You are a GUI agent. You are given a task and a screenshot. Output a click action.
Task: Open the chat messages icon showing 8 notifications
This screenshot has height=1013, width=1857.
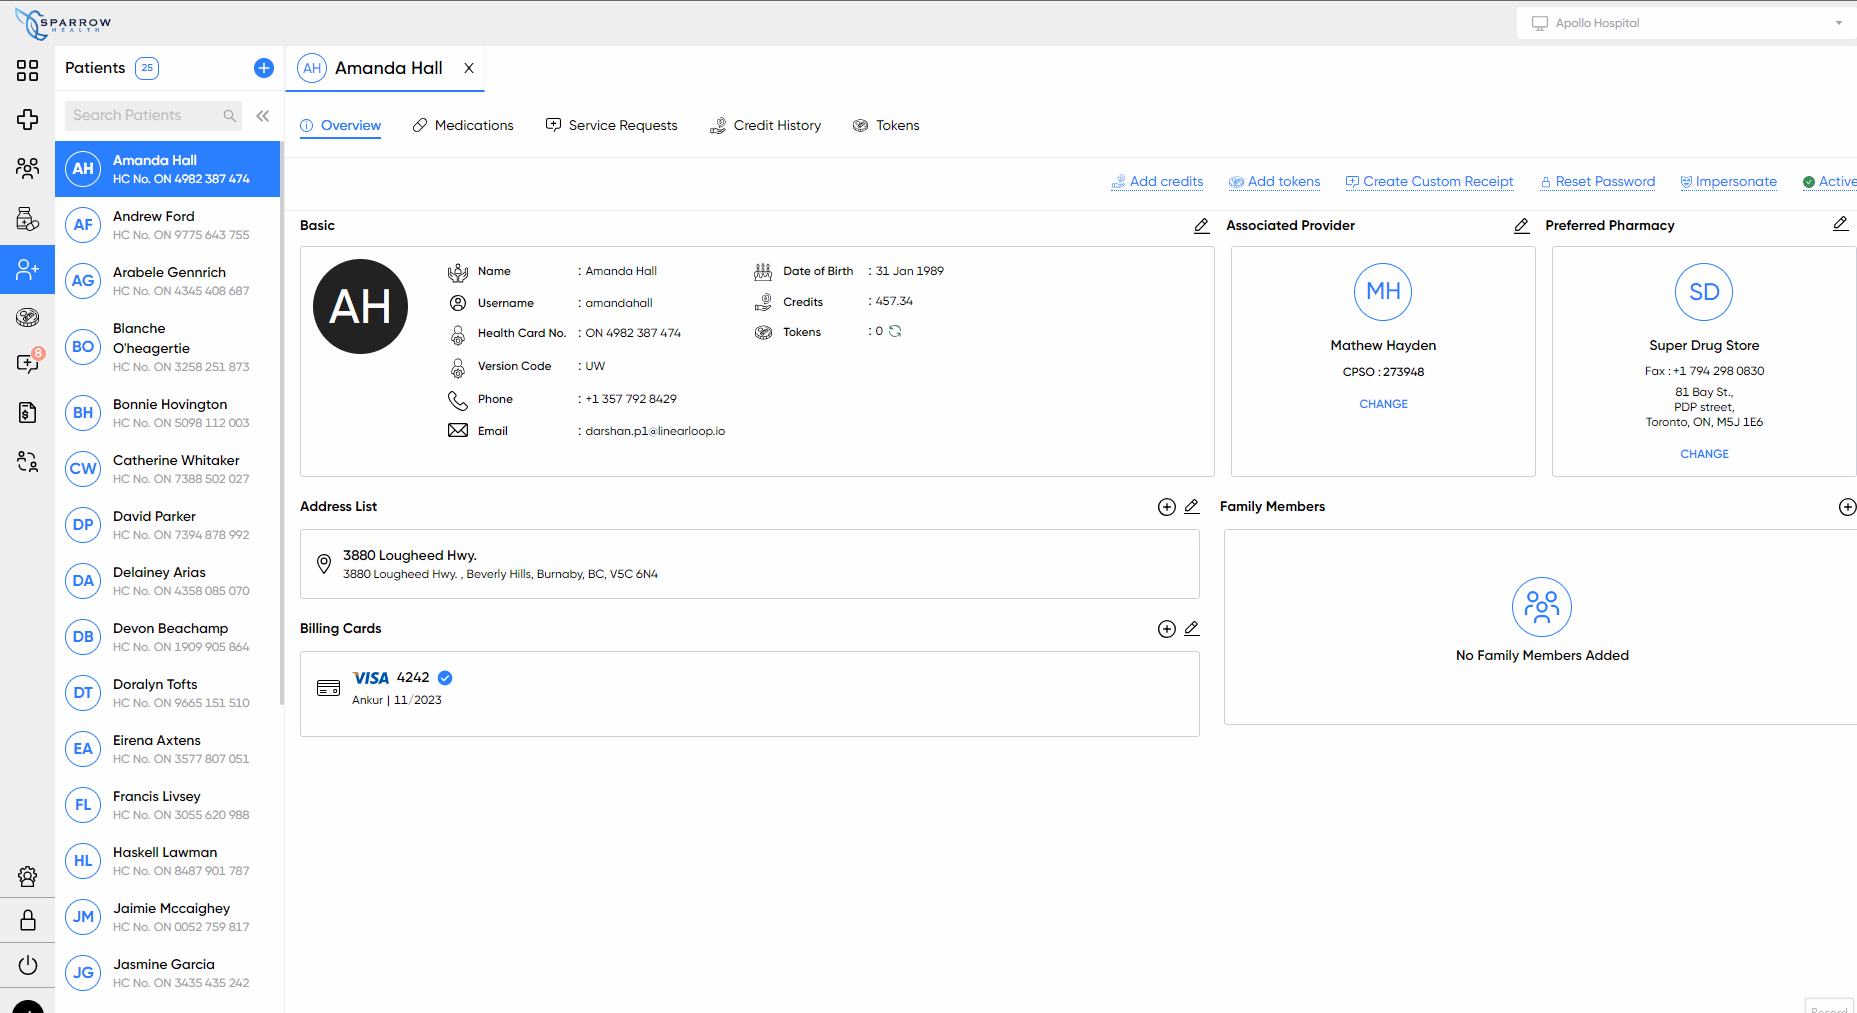(28, 362)
